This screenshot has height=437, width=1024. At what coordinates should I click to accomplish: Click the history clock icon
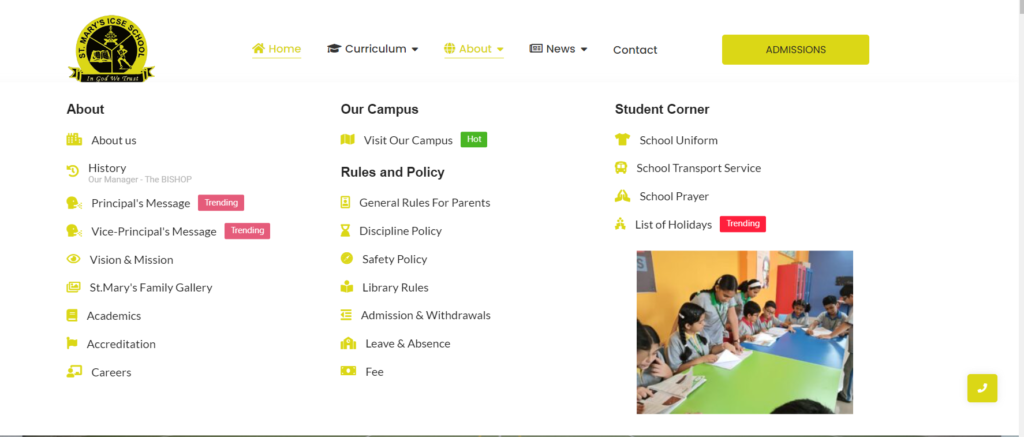click(x=73, y=171)
